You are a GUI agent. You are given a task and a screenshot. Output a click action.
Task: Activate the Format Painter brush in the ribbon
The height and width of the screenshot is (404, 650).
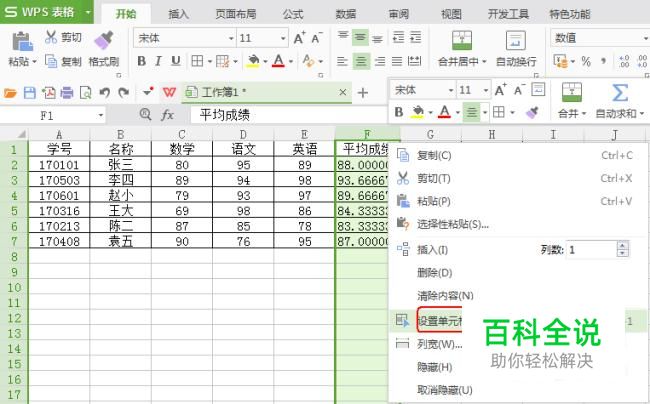[104, 40]
